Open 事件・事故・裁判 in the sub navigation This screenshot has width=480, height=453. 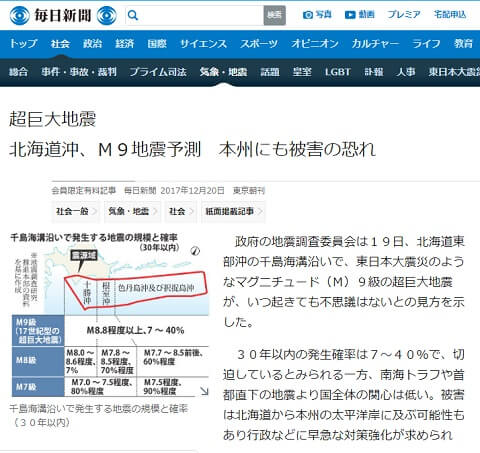tap(79, 72)
